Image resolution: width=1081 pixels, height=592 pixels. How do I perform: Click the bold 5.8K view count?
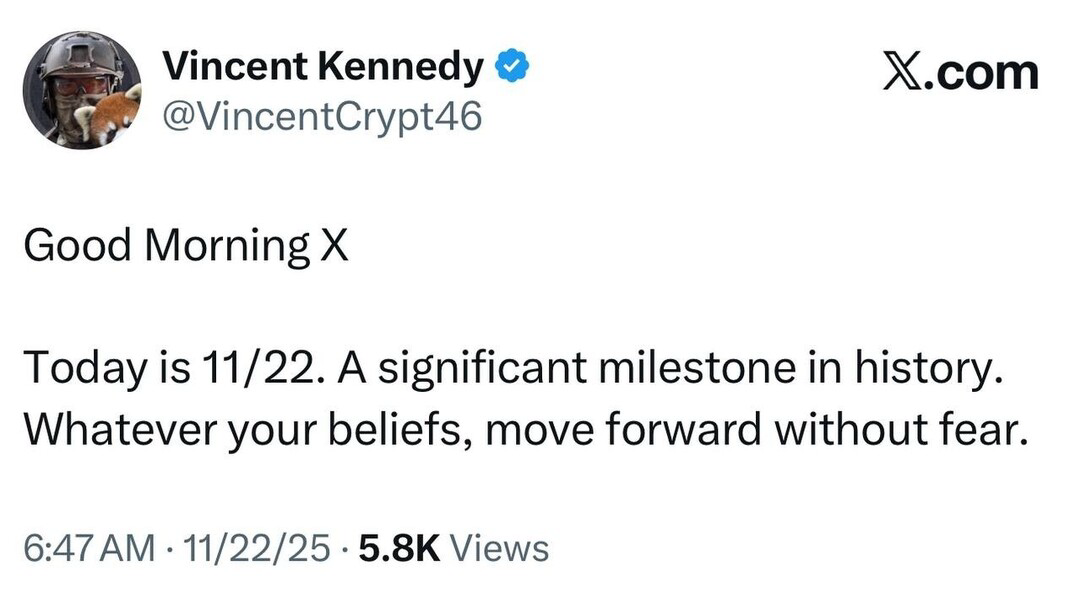(x=398, y=548)
